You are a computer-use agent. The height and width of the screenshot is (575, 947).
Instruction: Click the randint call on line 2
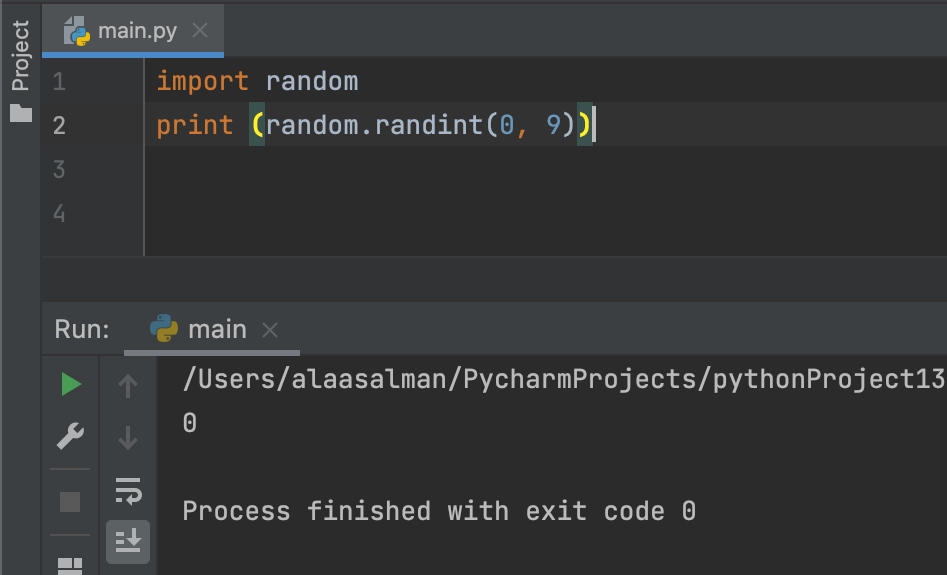click(428, 125)
